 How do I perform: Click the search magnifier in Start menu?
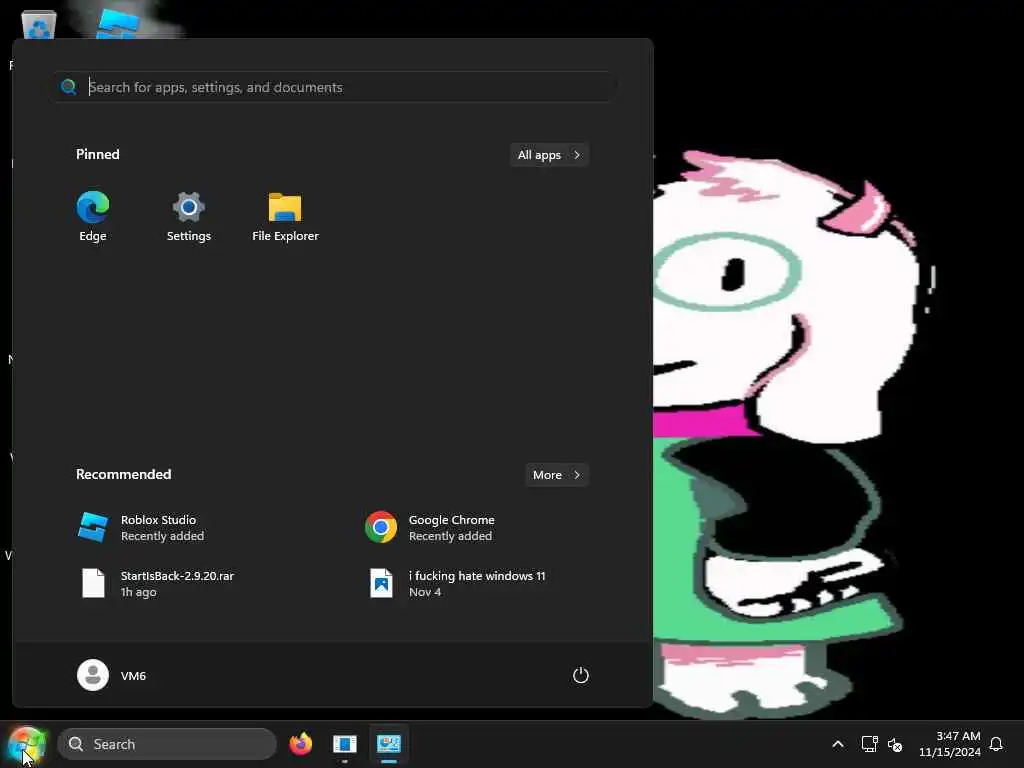69,87
